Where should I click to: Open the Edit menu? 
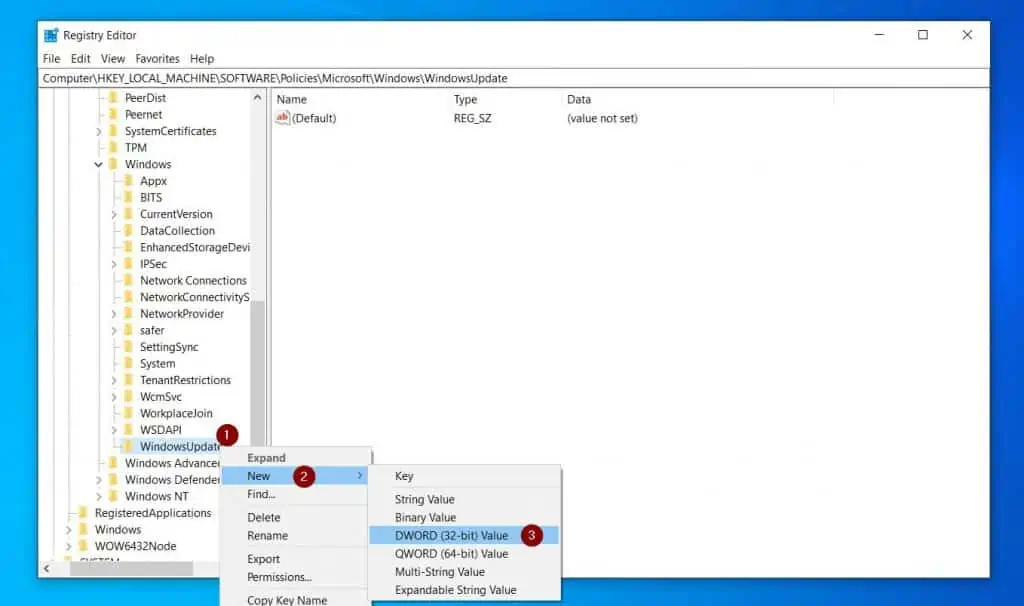click(80, 59)
